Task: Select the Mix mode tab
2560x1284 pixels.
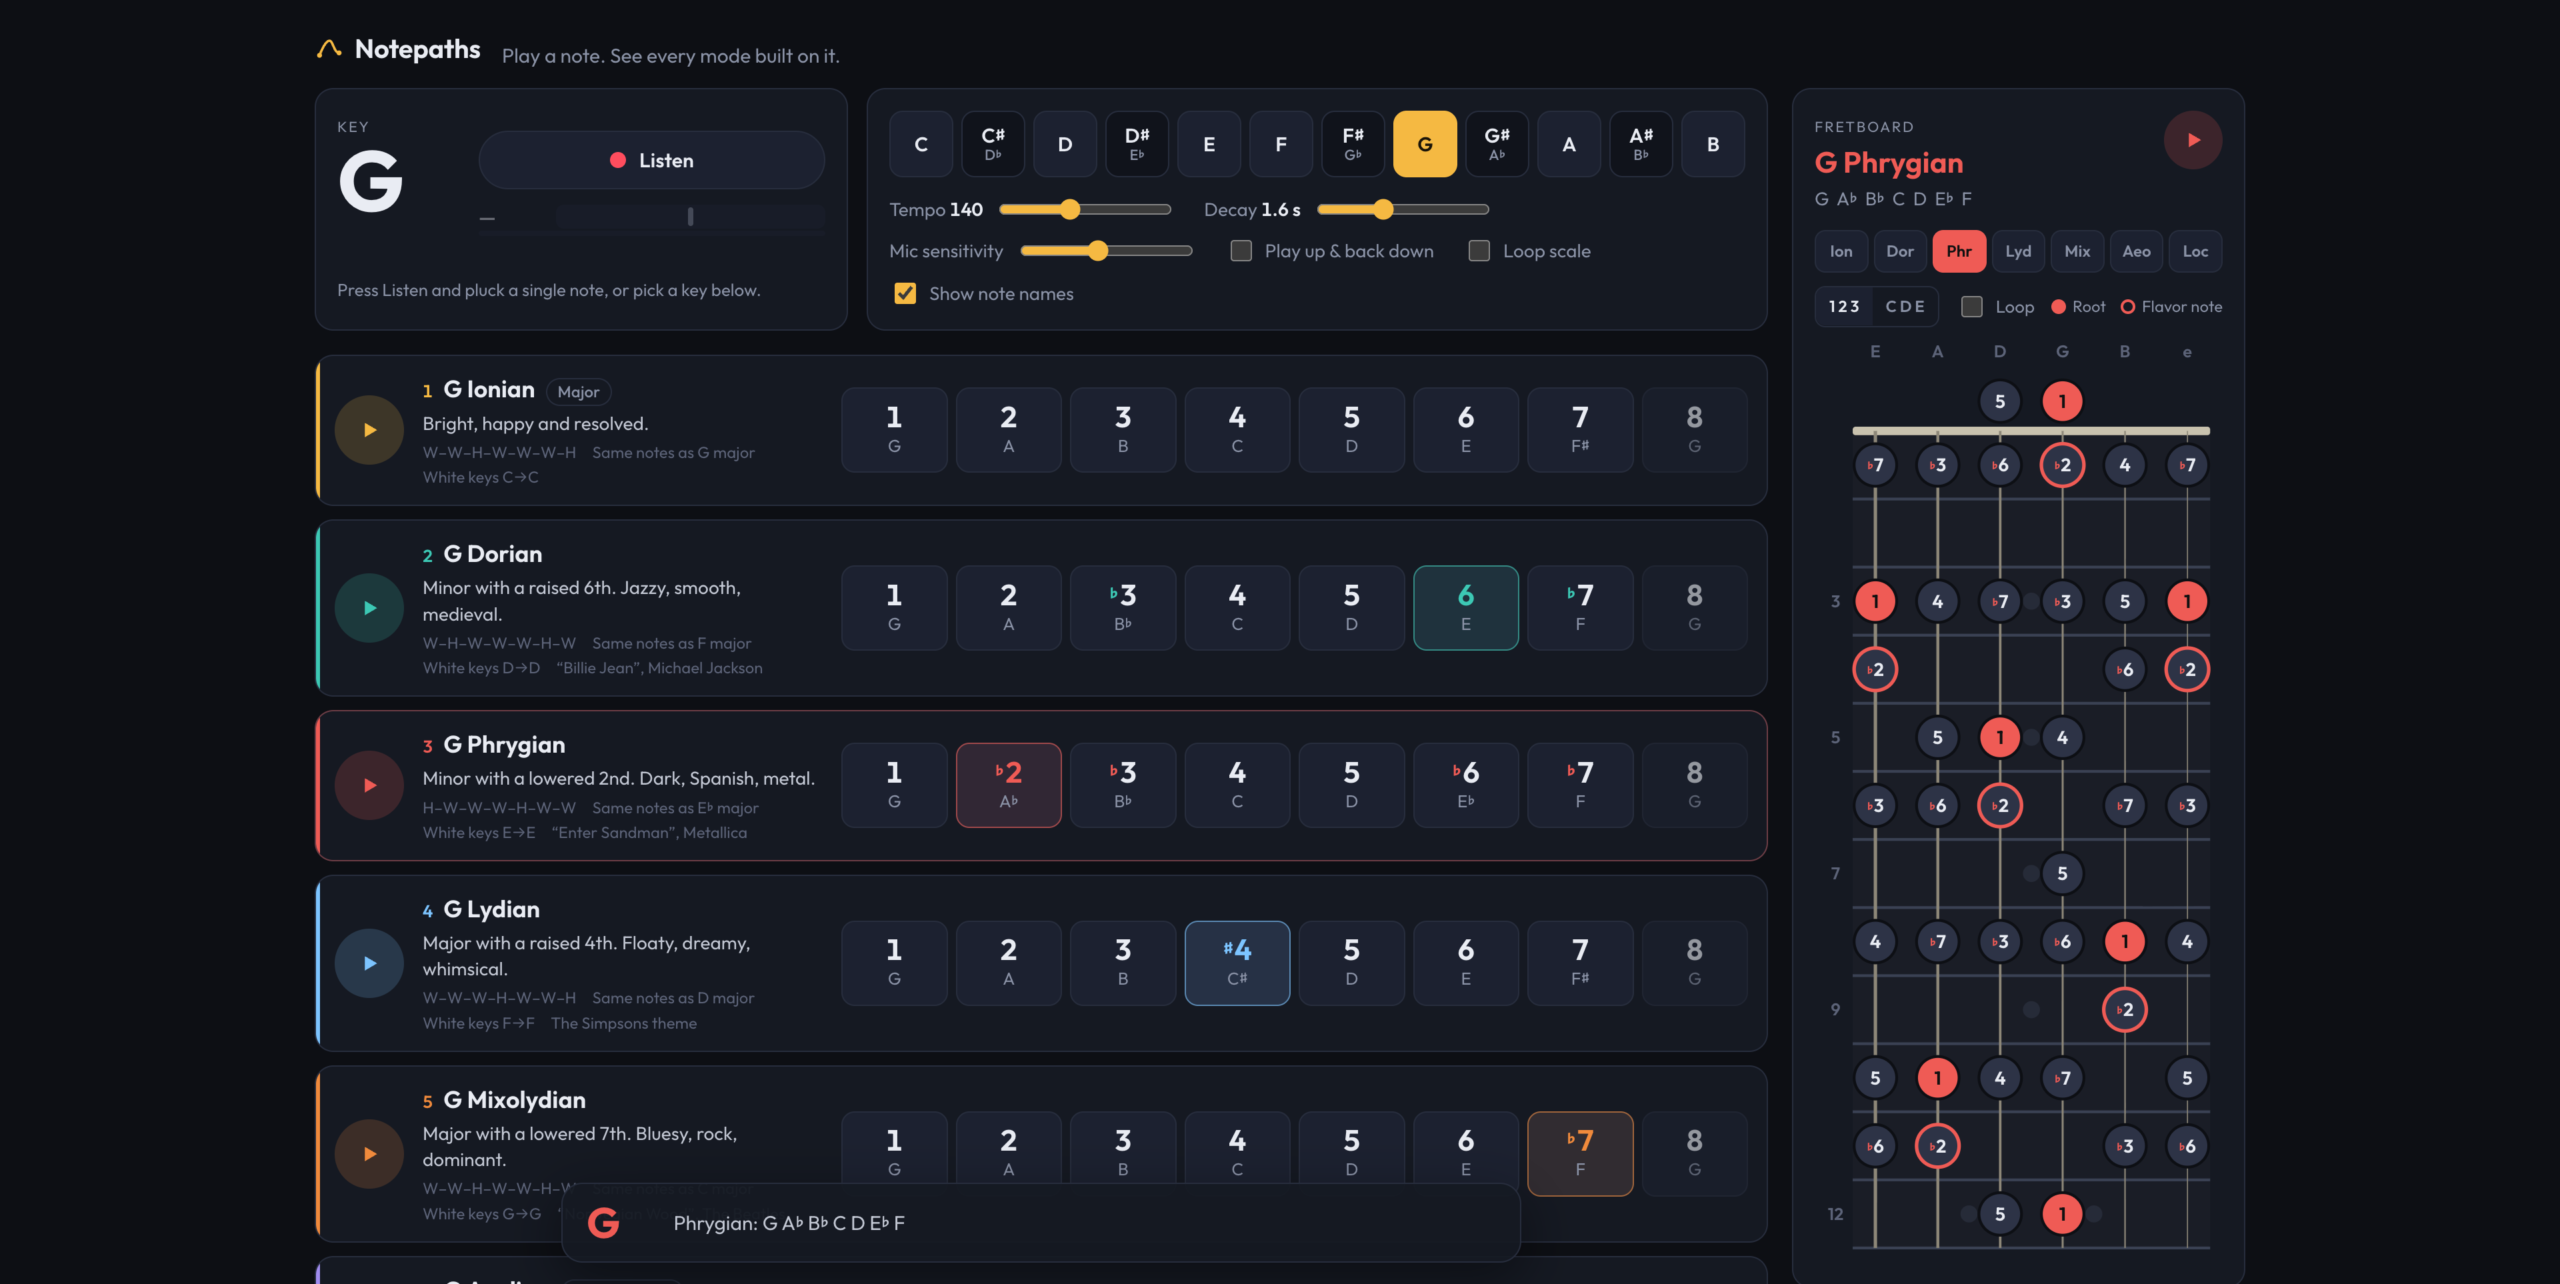Action: click(x=2077, y=251)
